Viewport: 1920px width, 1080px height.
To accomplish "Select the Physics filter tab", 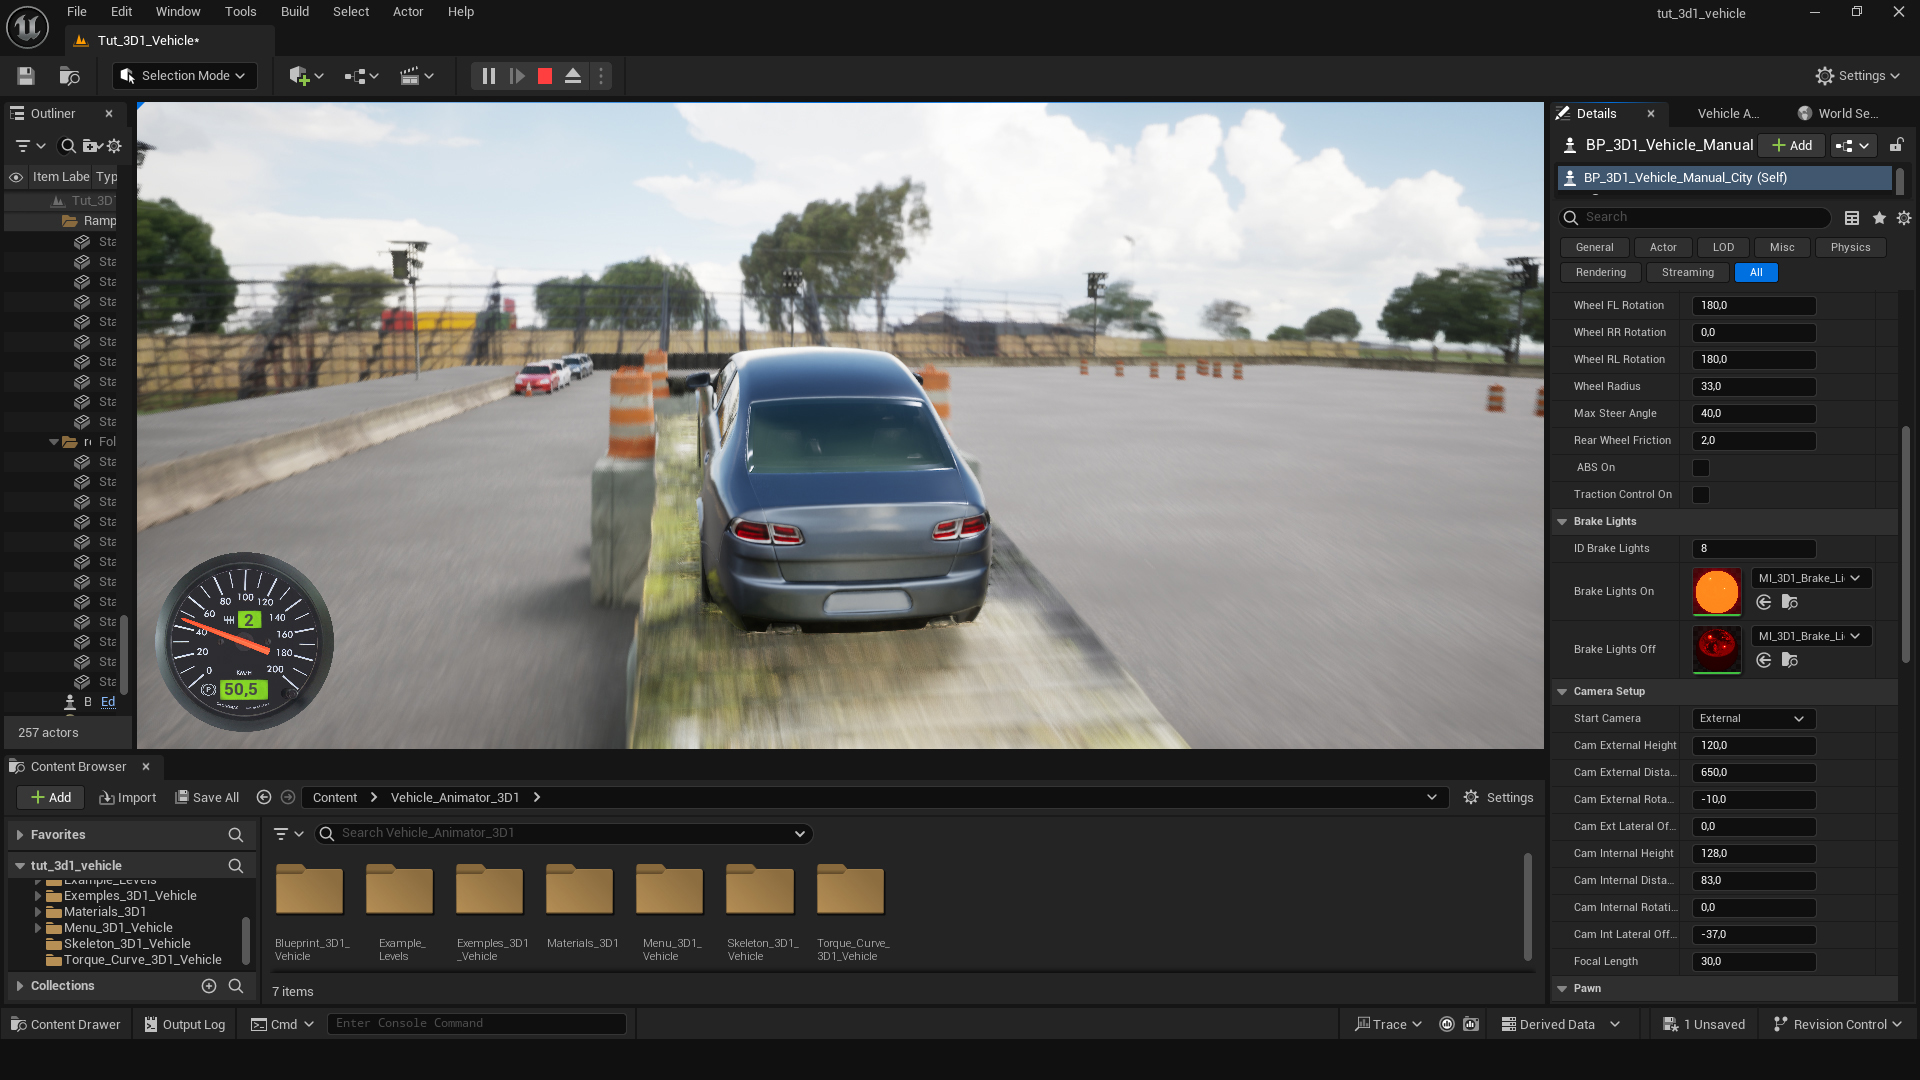I will 1849,248.
